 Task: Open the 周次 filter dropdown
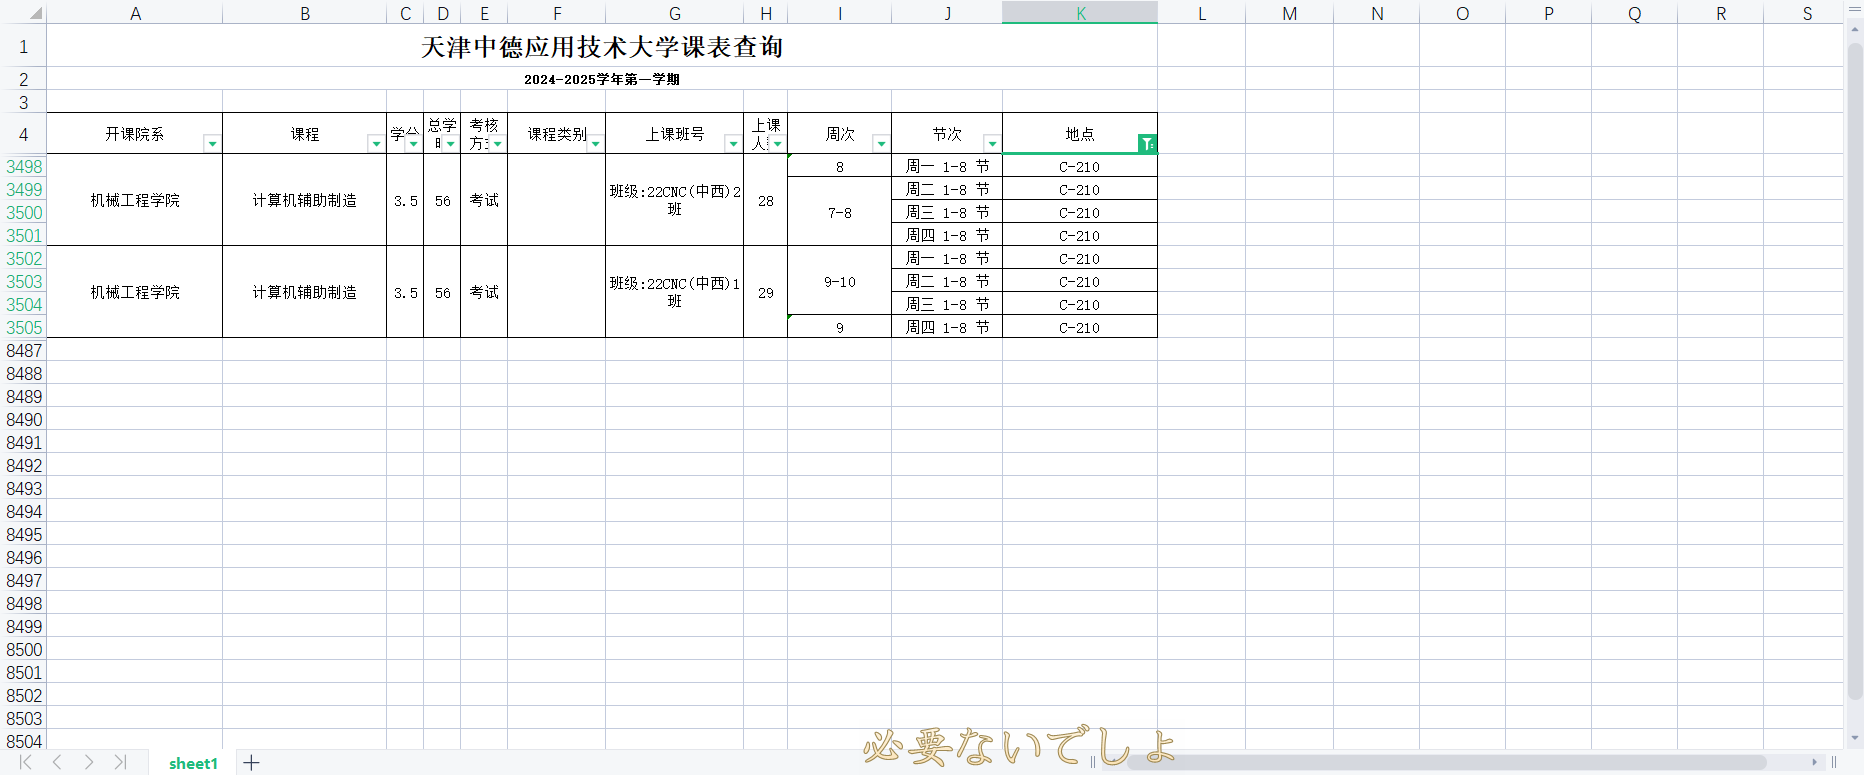(x=881, y=144)
